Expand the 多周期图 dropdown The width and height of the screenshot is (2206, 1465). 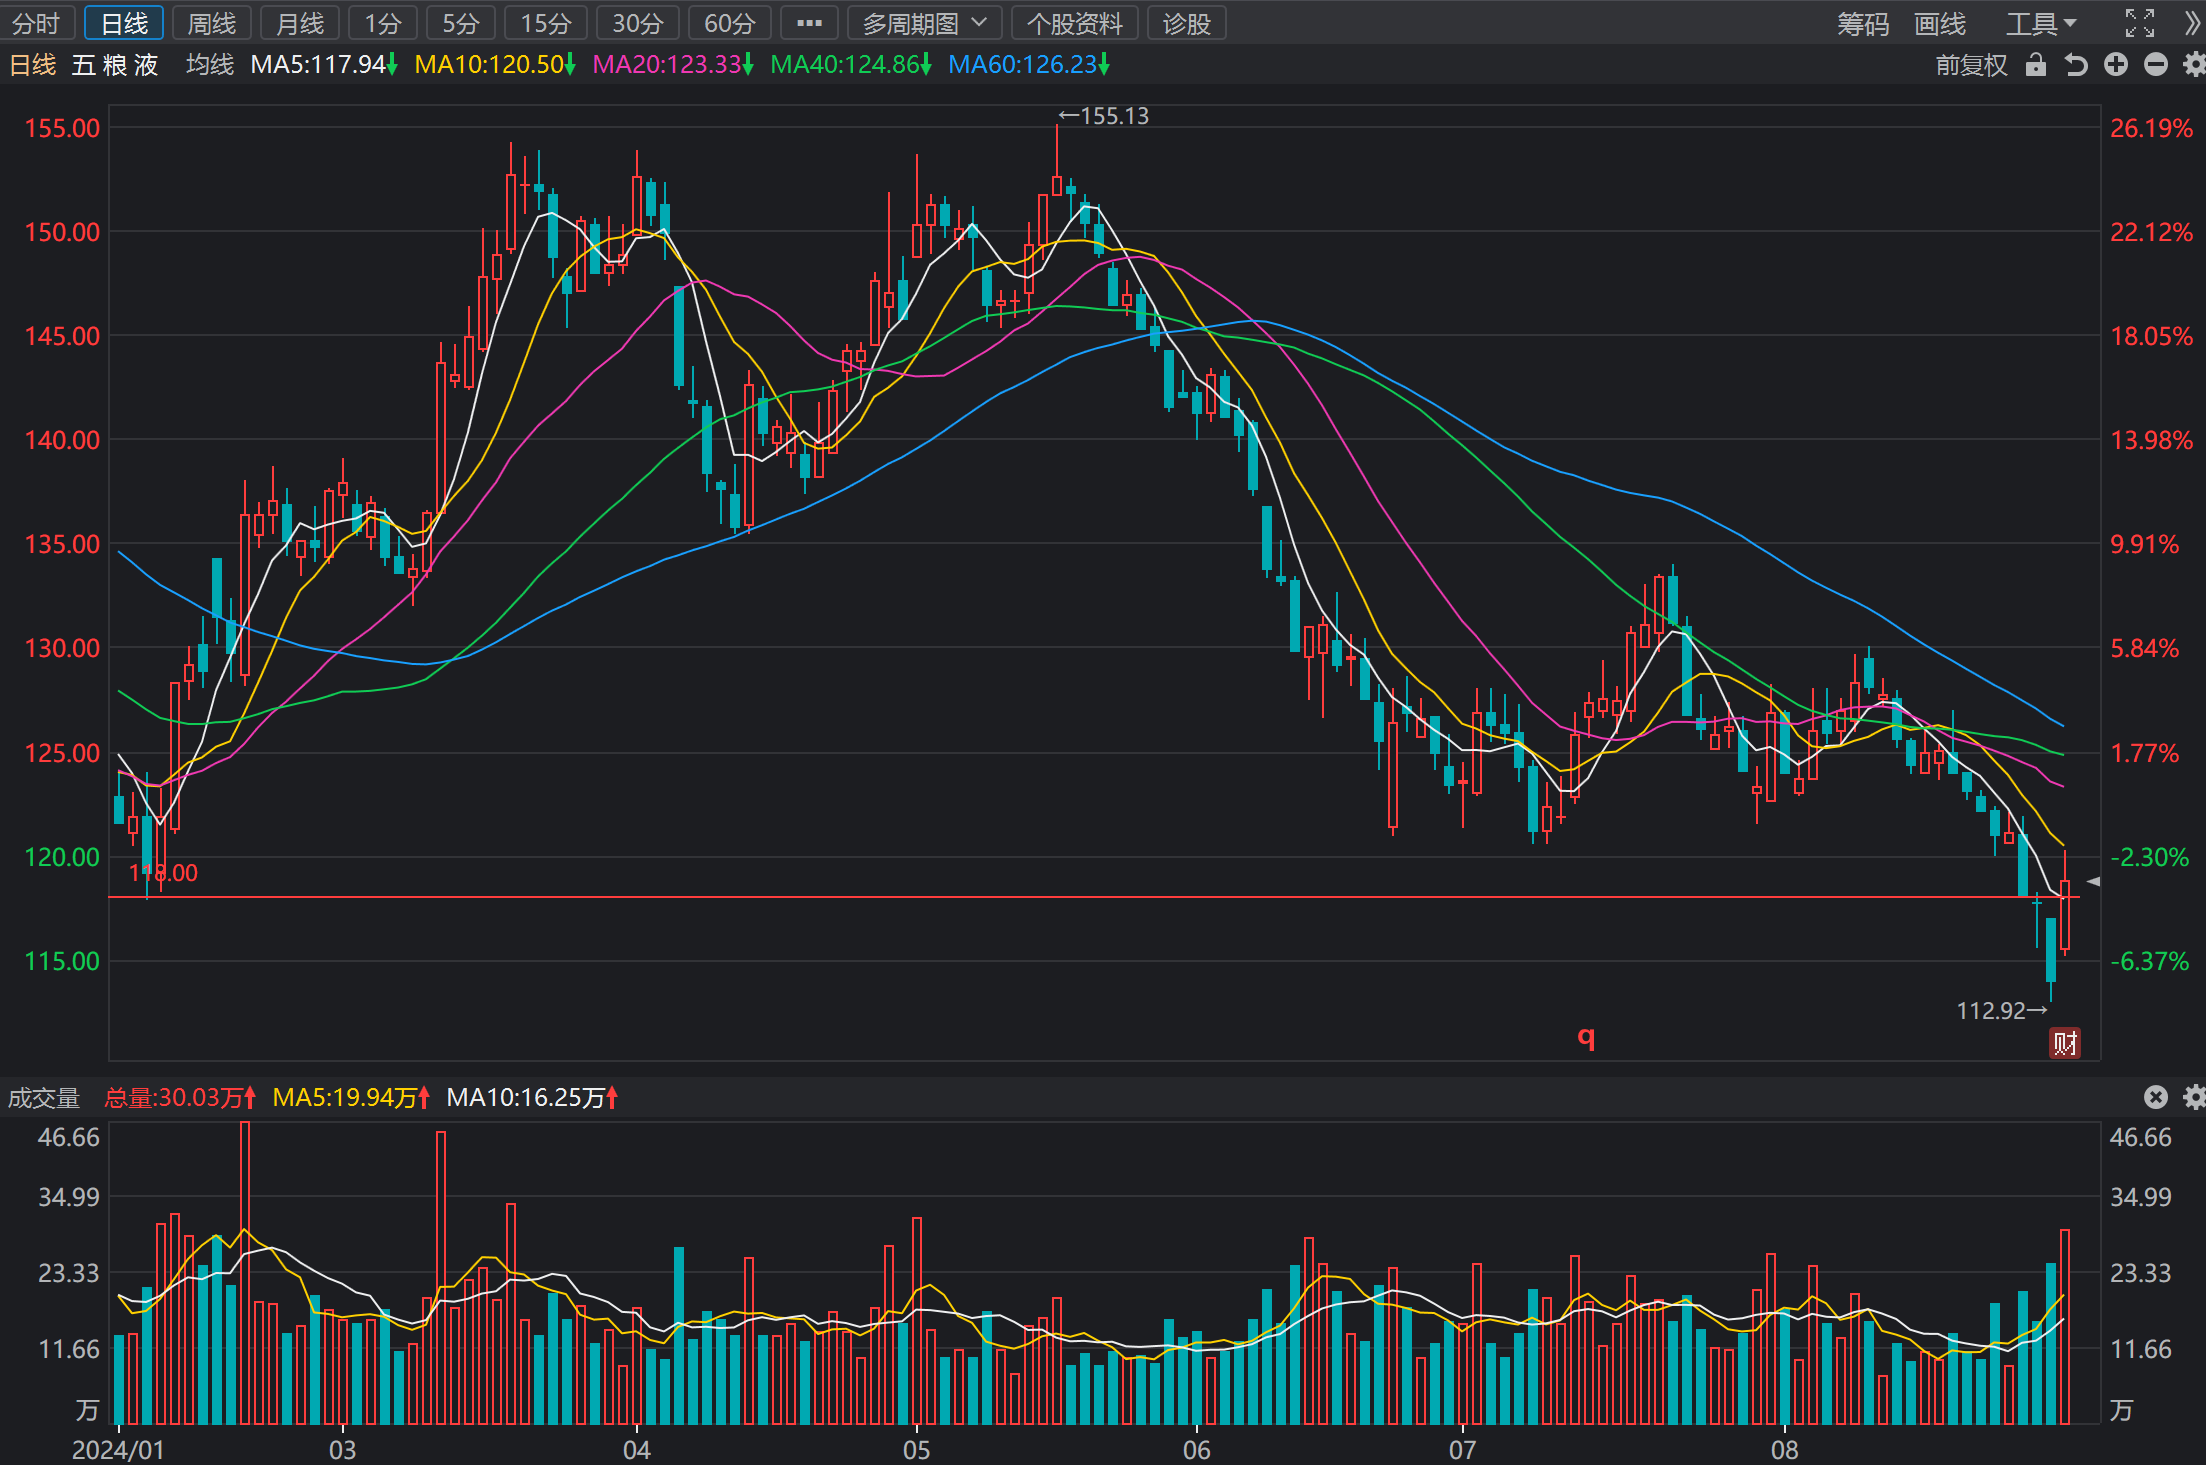924,23
